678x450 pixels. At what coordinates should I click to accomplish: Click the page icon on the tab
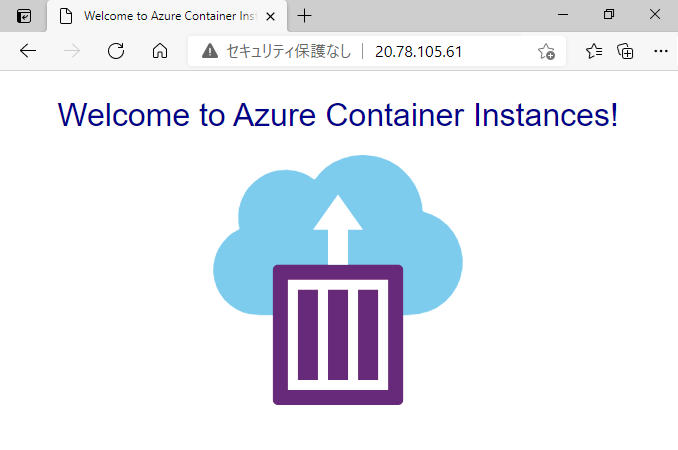click(66, 16)
